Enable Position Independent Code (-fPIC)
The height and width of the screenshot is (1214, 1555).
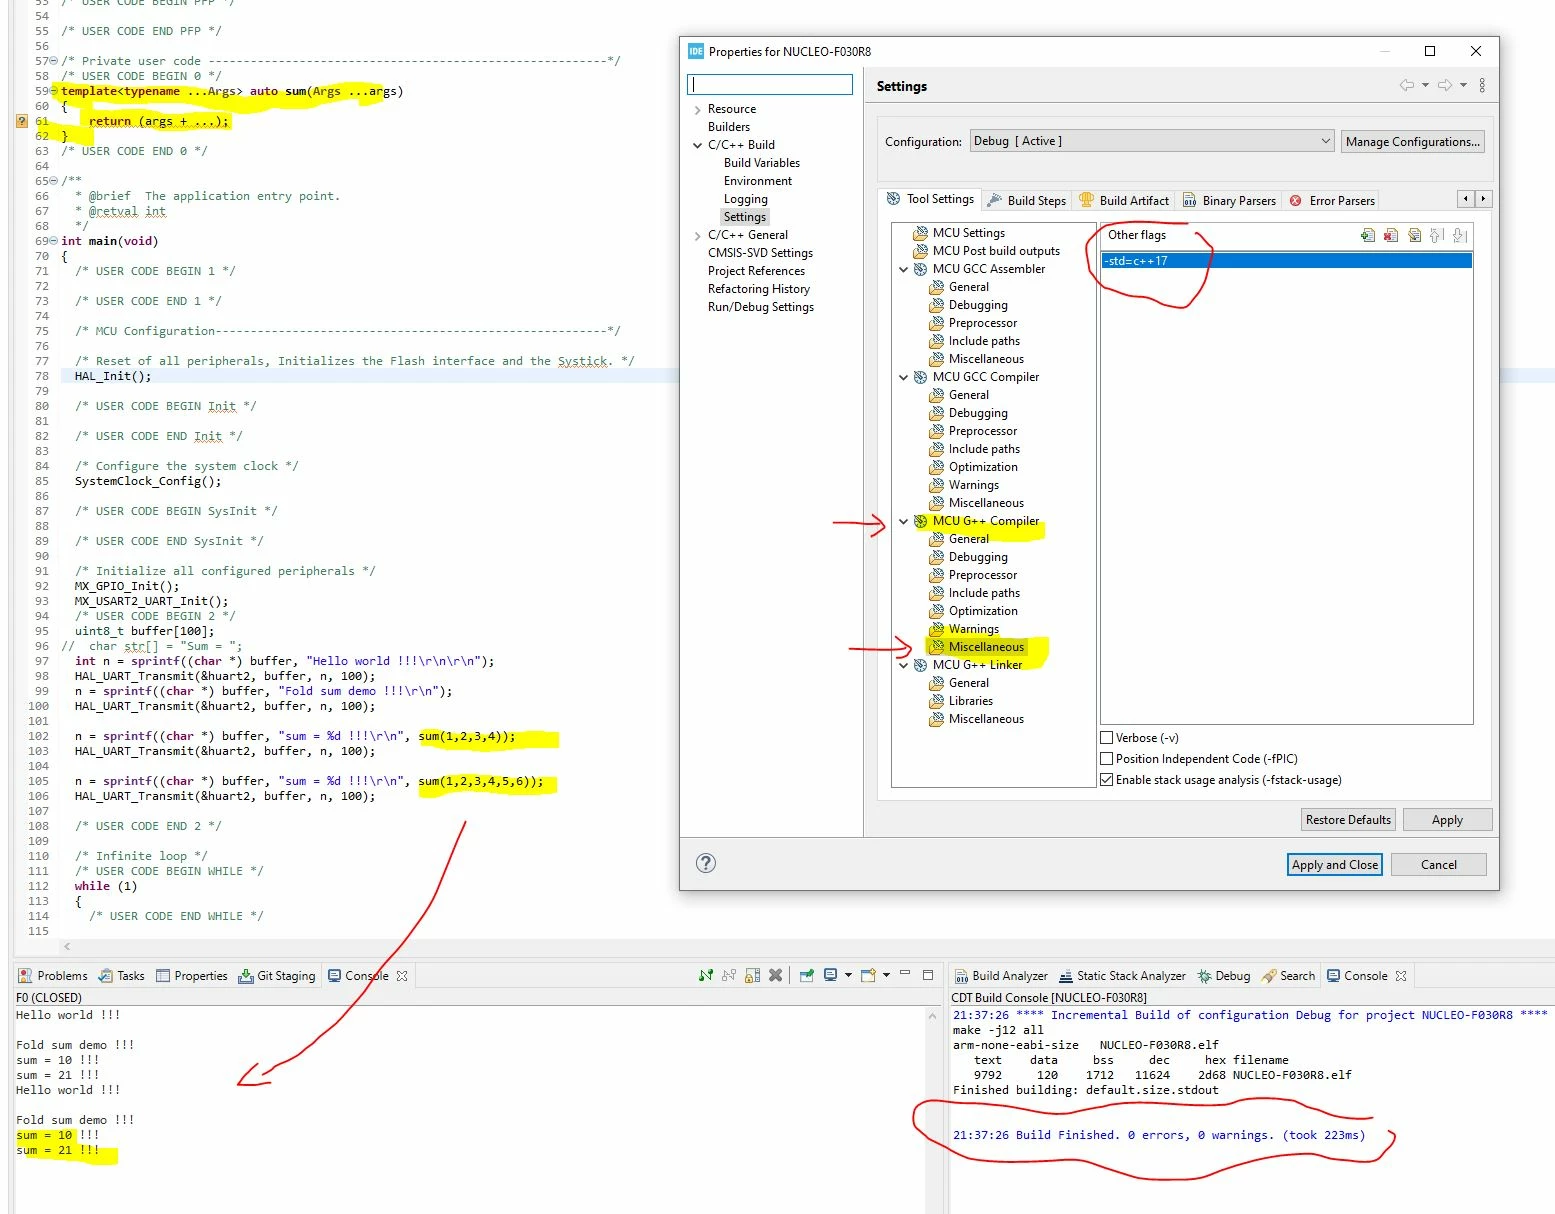coord(1107,759)
